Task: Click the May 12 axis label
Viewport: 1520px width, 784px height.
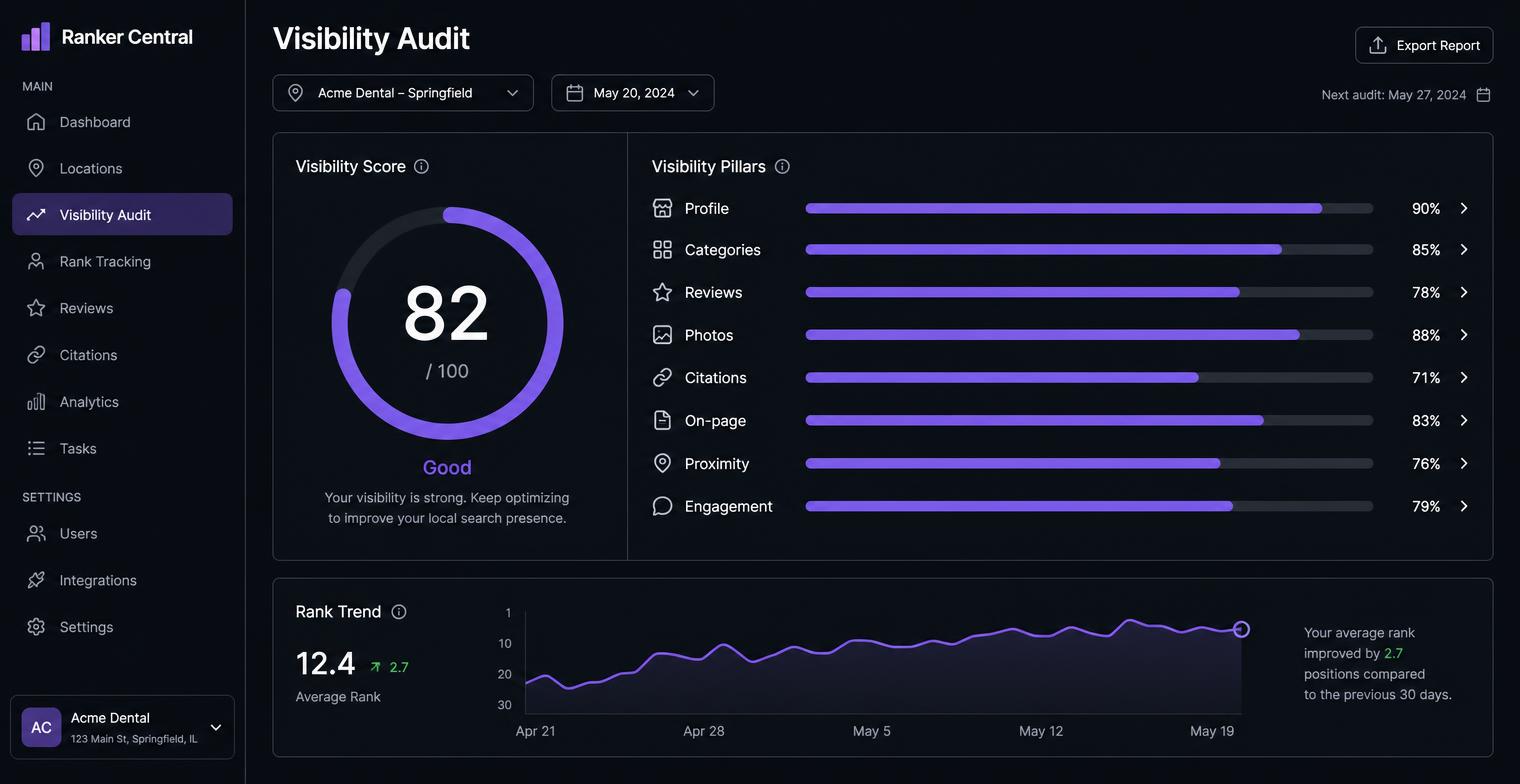Action: 1041,731
